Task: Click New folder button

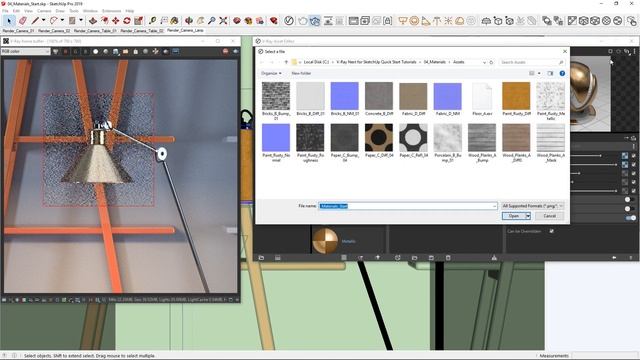Action: [x=301, y=73]
